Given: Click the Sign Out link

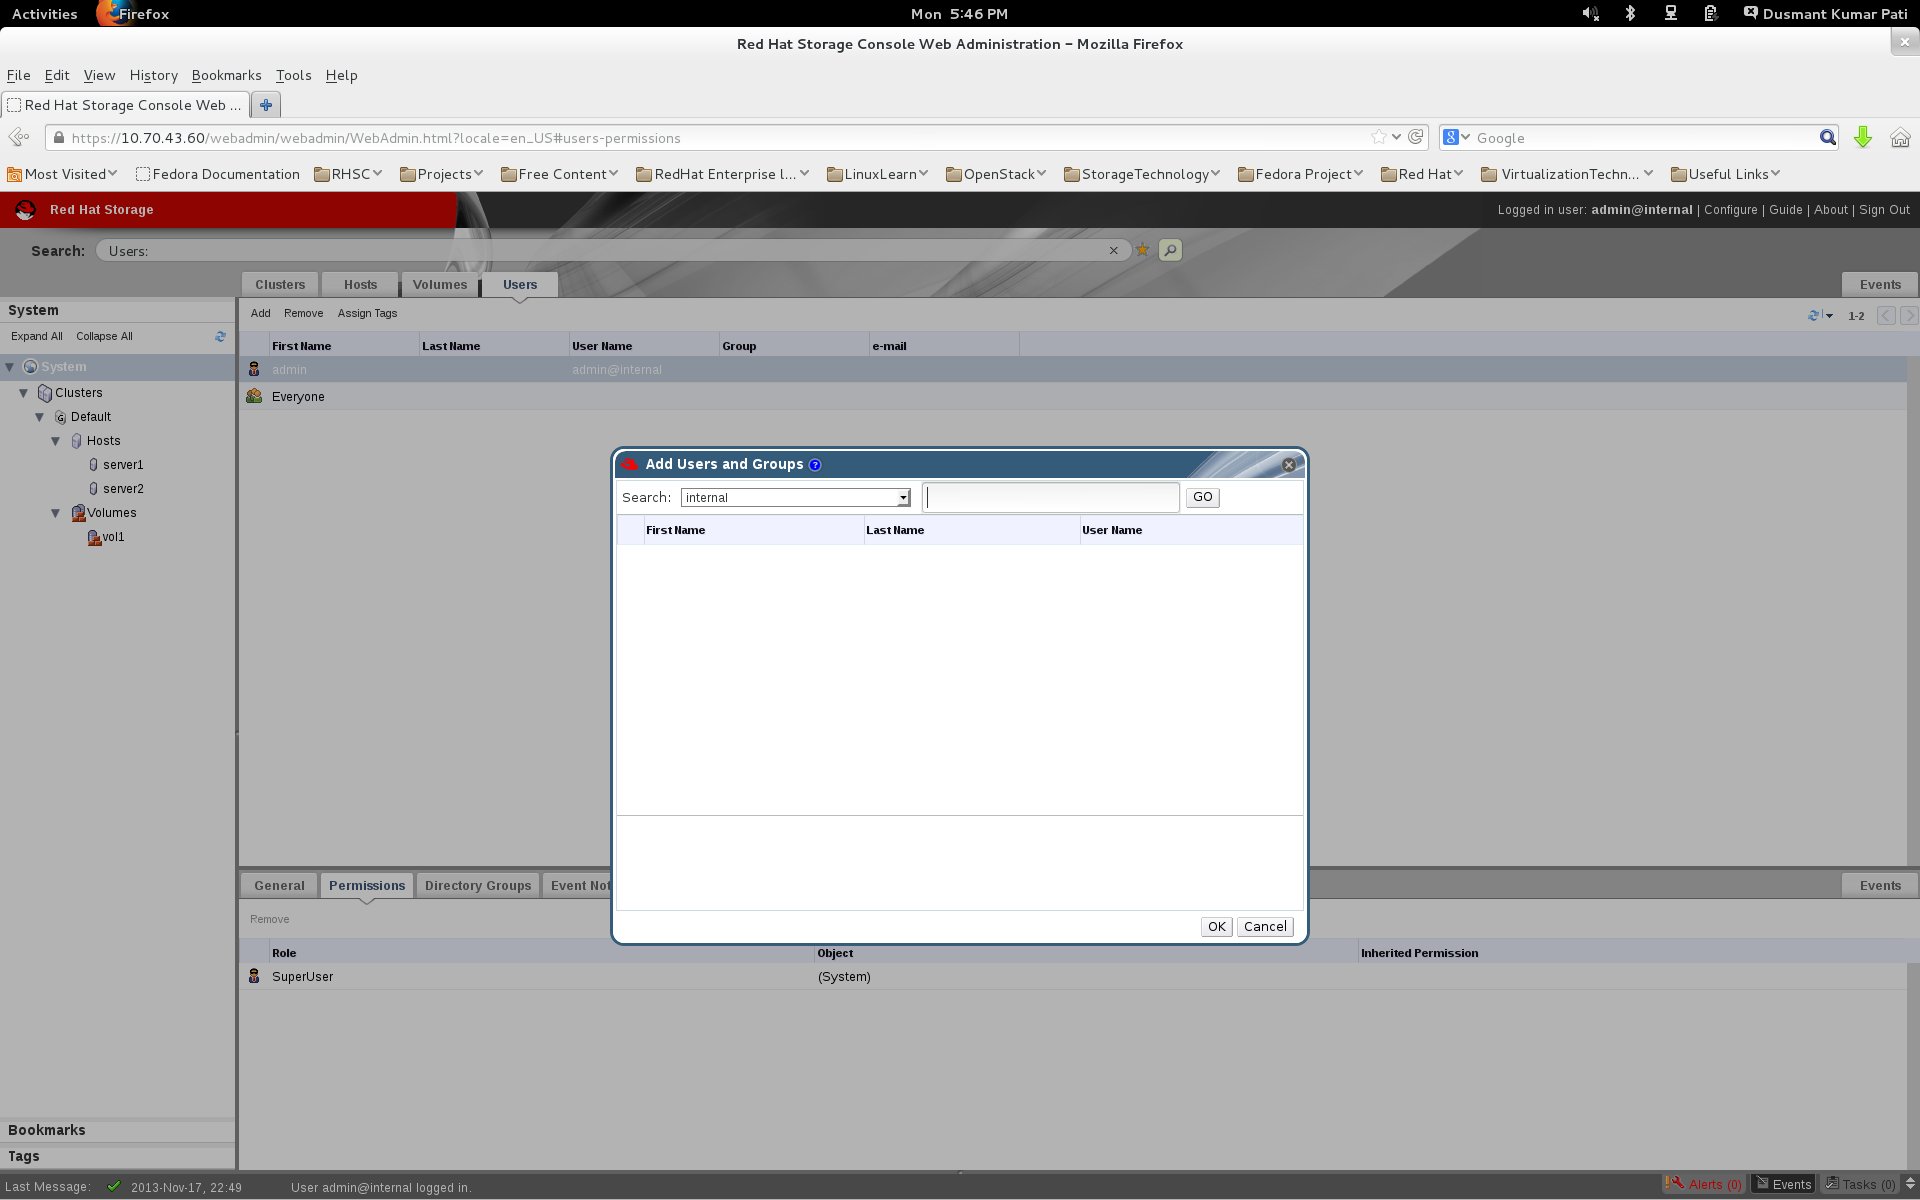Looking at the screenshot, I should (1884, 210).
